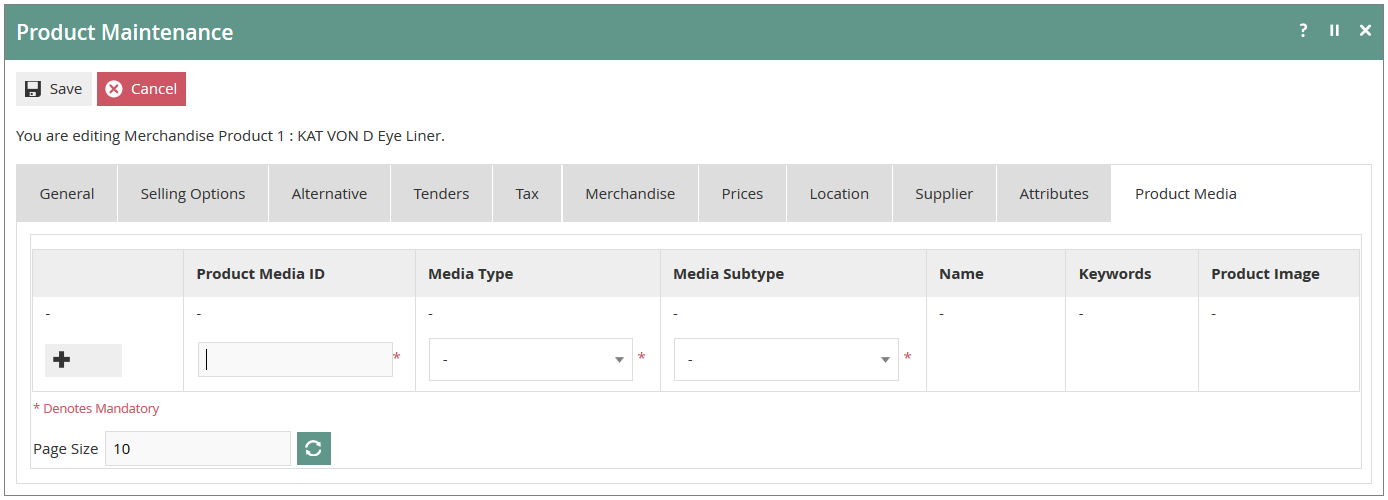
Task: Focus the Product Media ID input field
Action: (295, 360)
